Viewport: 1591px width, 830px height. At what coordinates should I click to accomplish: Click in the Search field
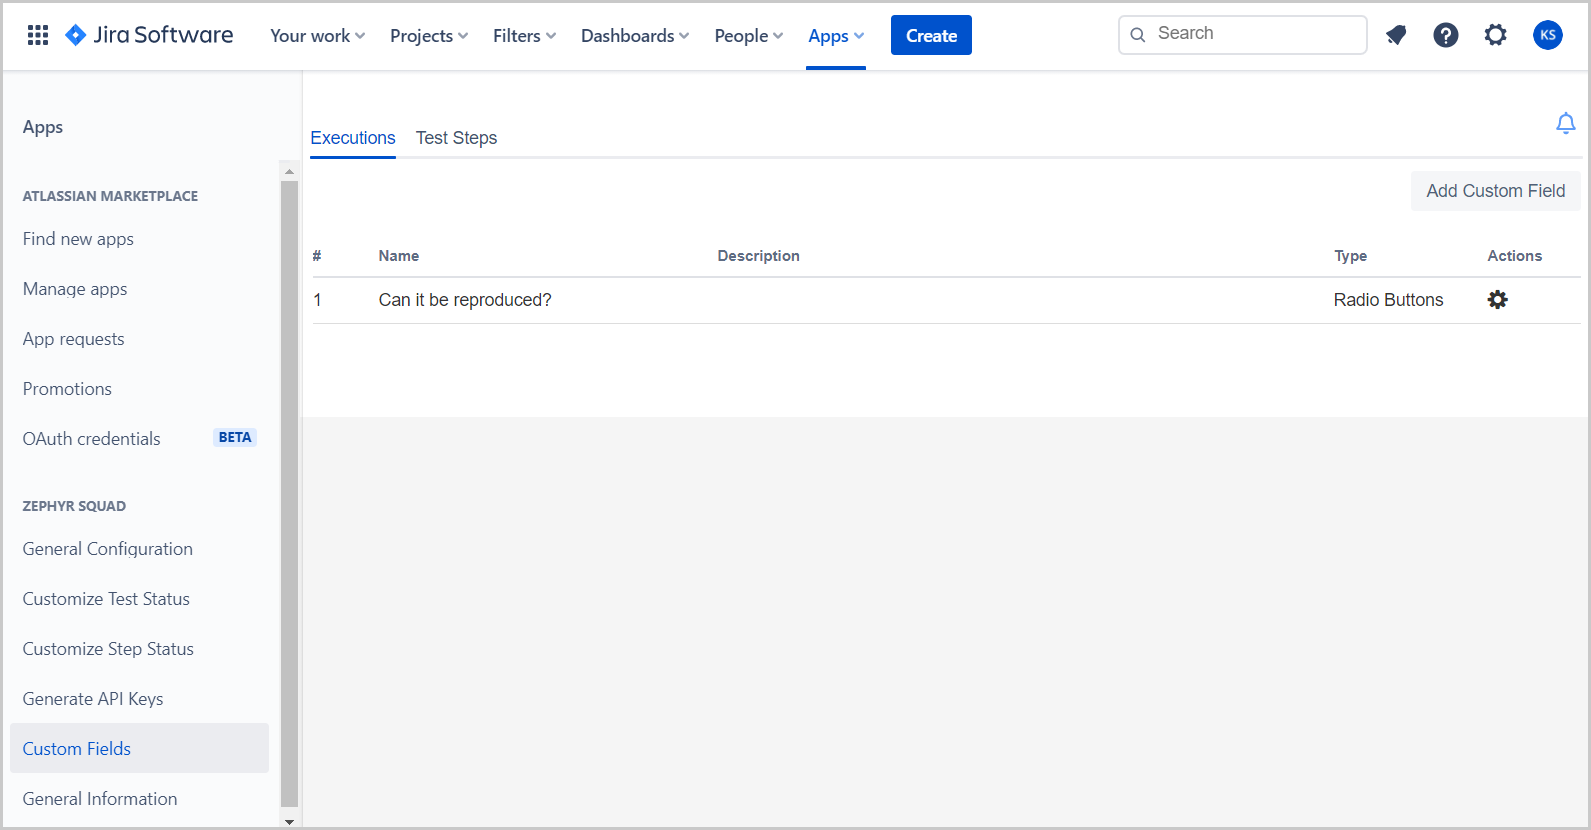coord(1243,35)
